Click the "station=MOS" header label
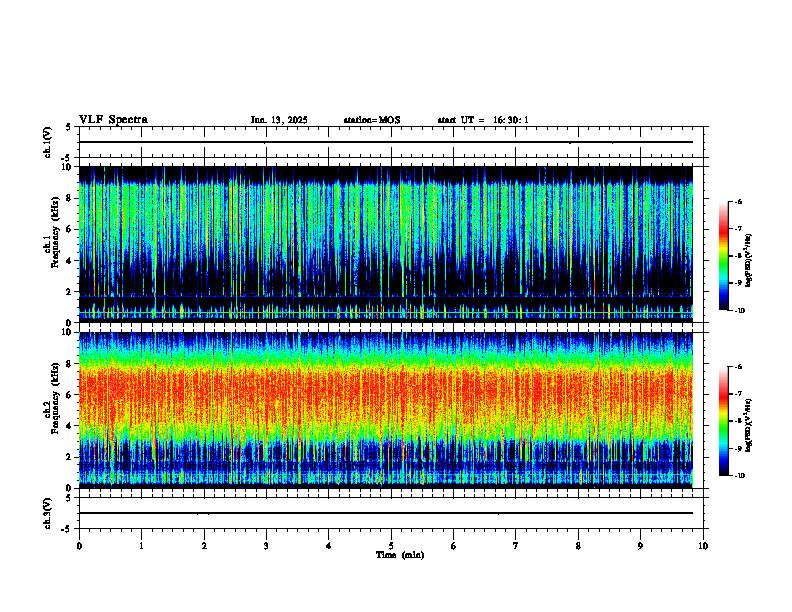Image resolution: width=792 pixels, height=612 pixels. coord(372,120)
